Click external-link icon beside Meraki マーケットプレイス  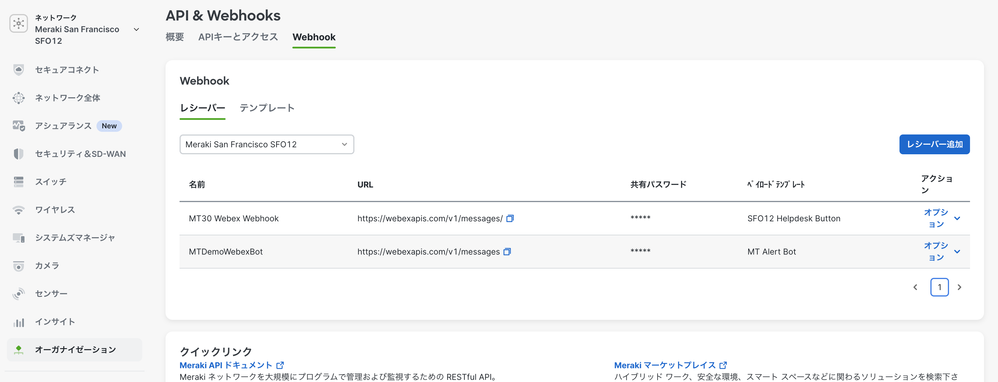pos(723,365)
